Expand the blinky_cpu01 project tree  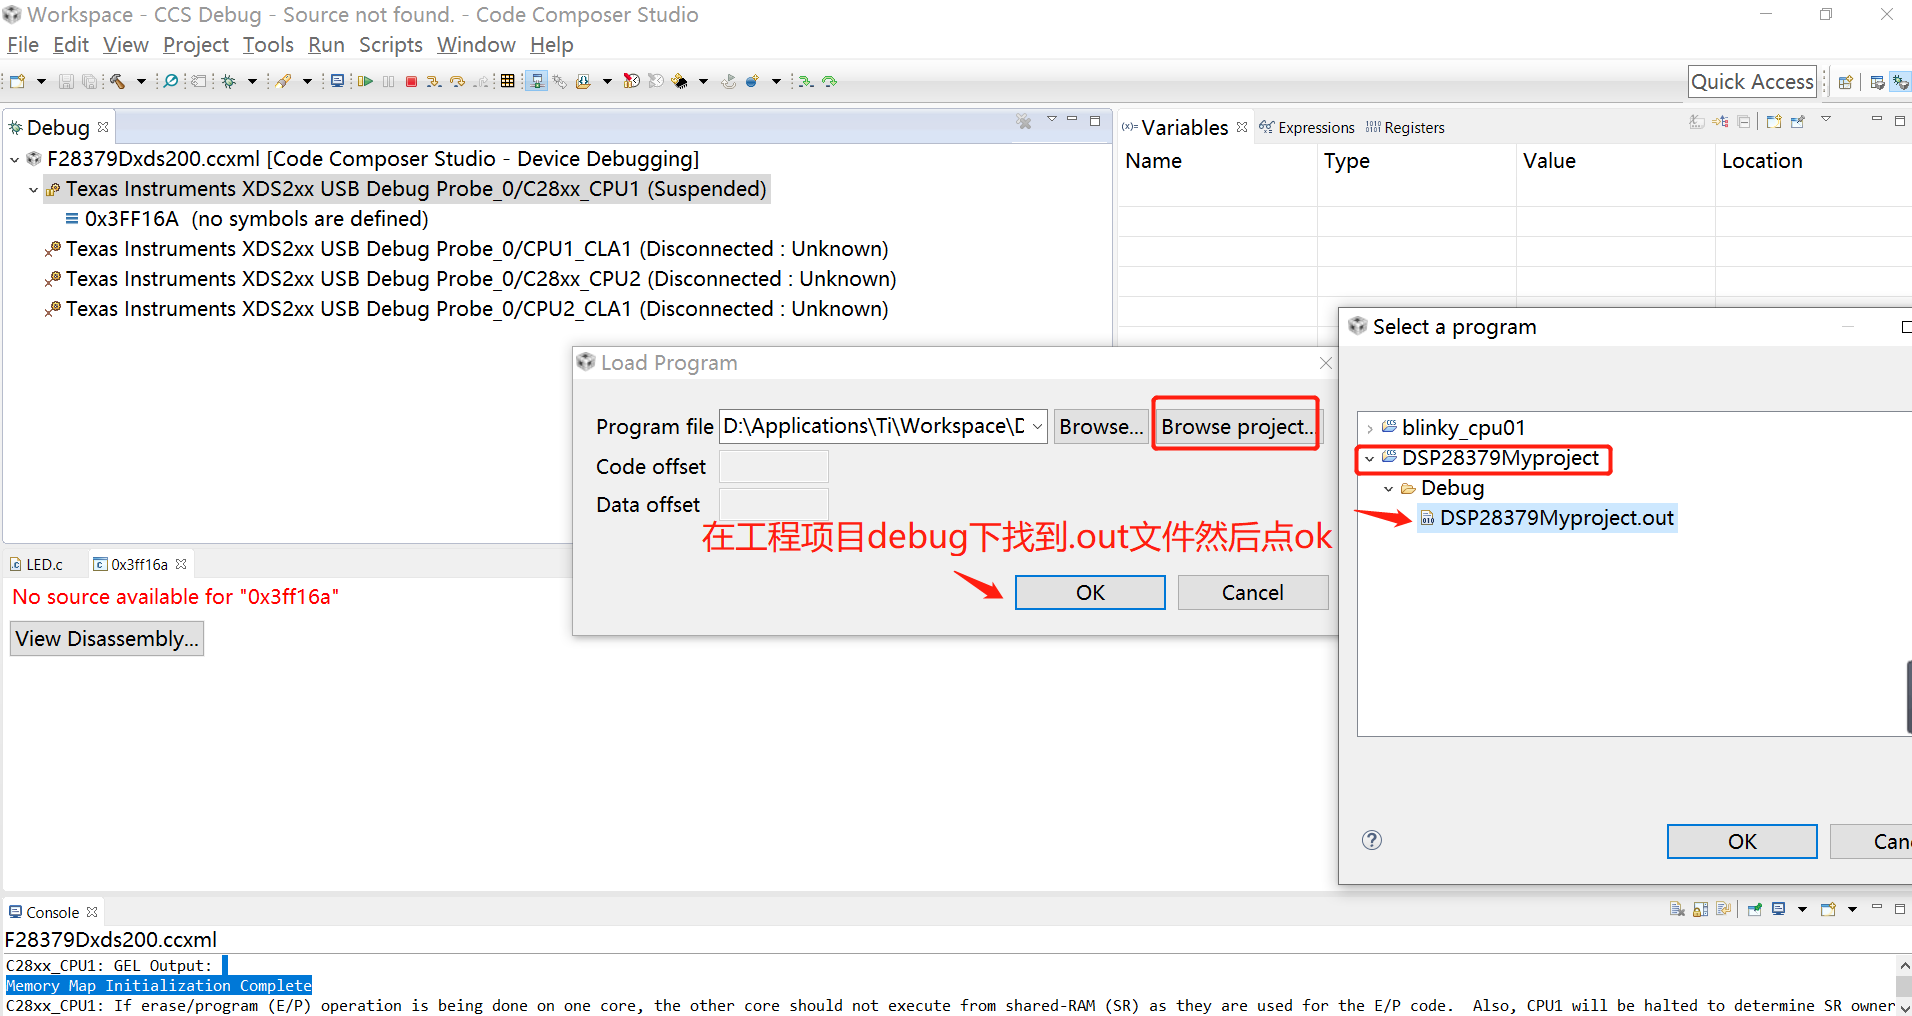(1370, 427)
